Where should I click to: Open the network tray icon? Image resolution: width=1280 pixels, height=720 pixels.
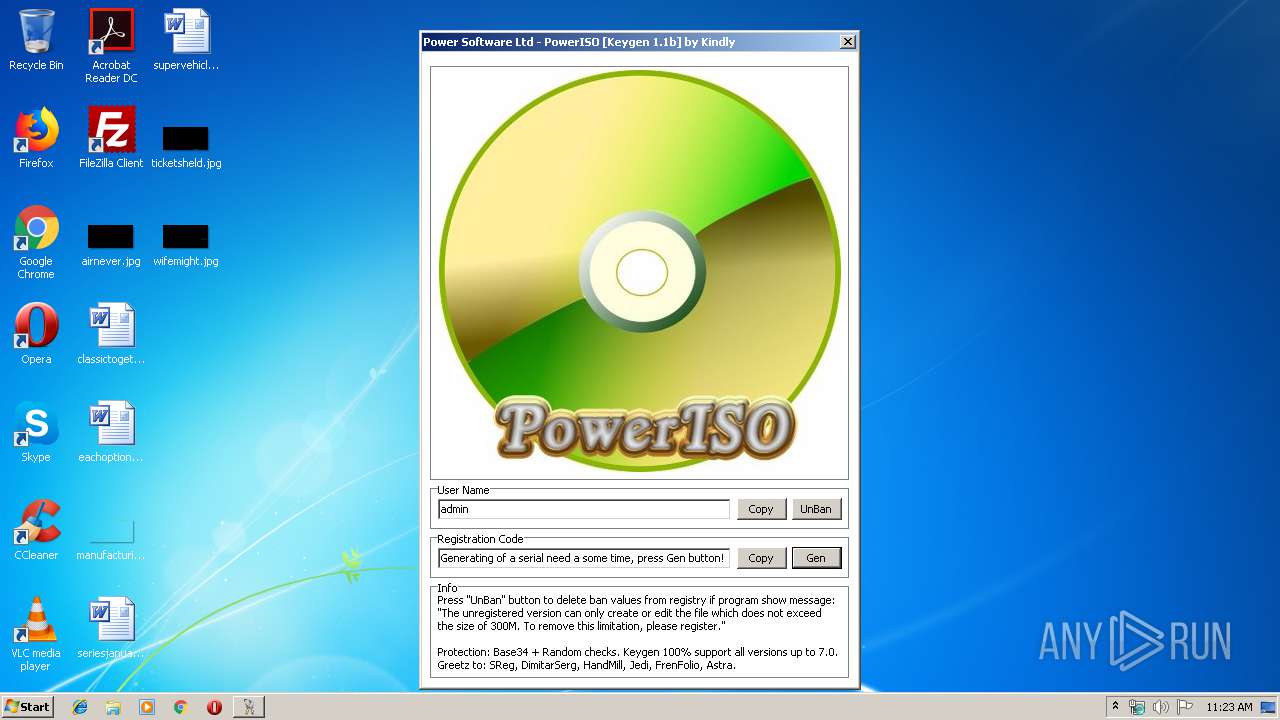tap(1137, 707)
